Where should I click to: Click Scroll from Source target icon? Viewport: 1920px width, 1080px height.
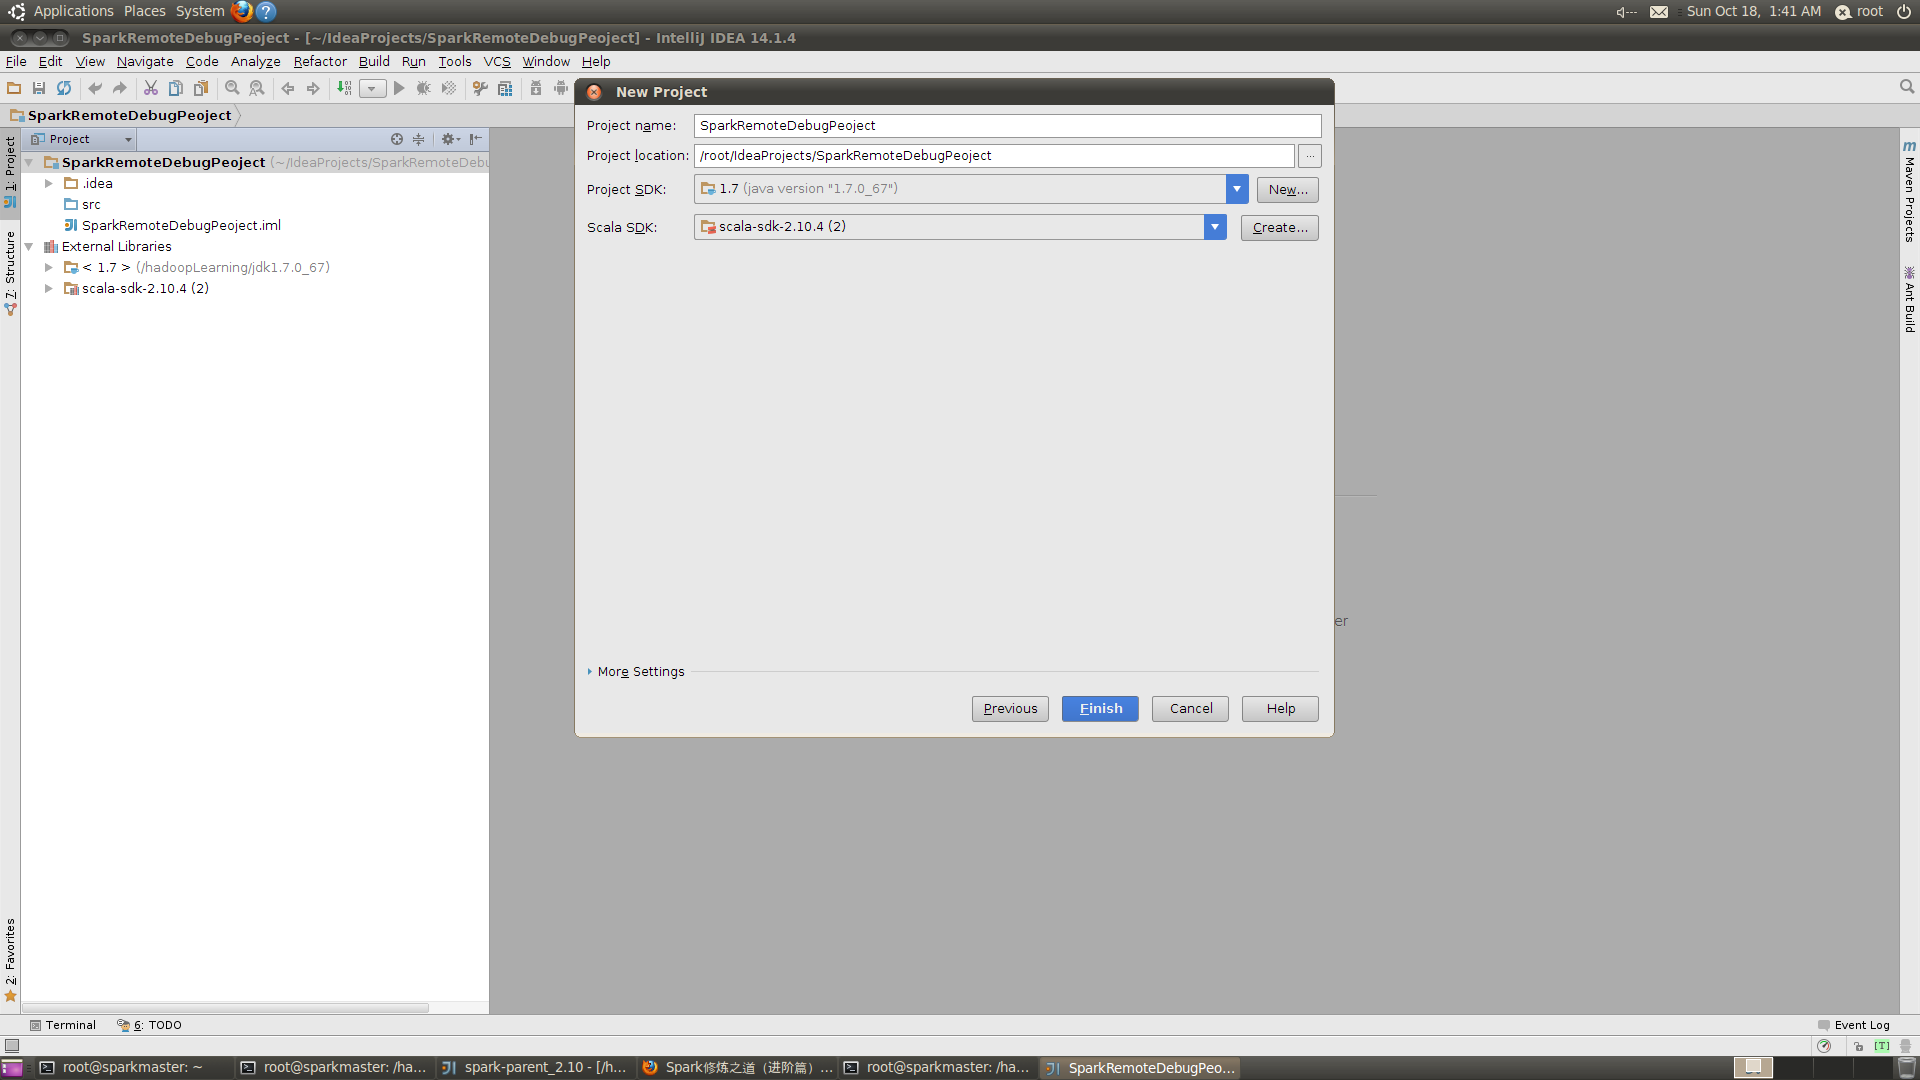tap(397, 139)
